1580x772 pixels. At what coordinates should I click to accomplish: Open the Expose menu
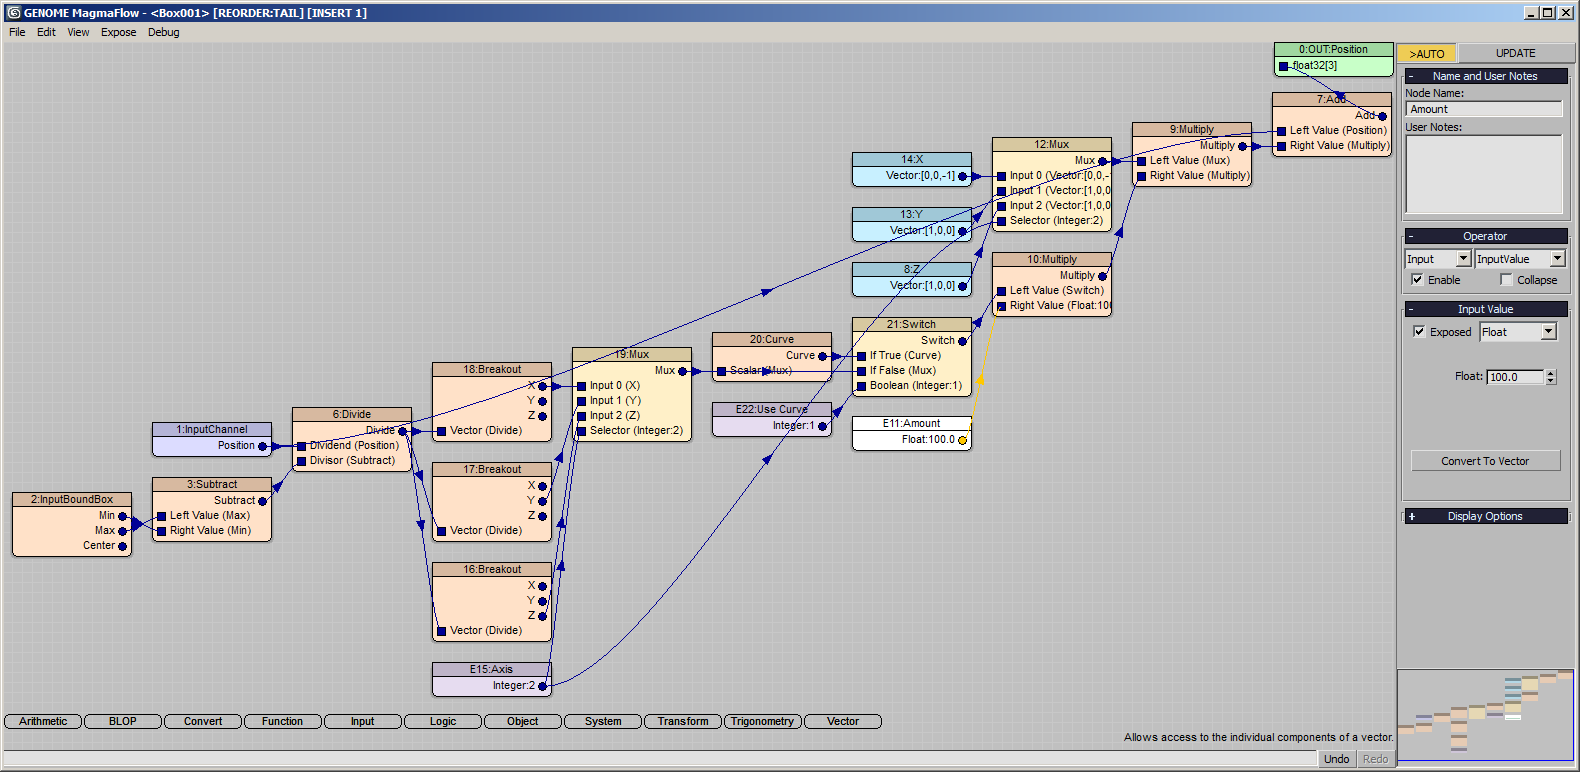pyautogui.click(x=118, y=32)
